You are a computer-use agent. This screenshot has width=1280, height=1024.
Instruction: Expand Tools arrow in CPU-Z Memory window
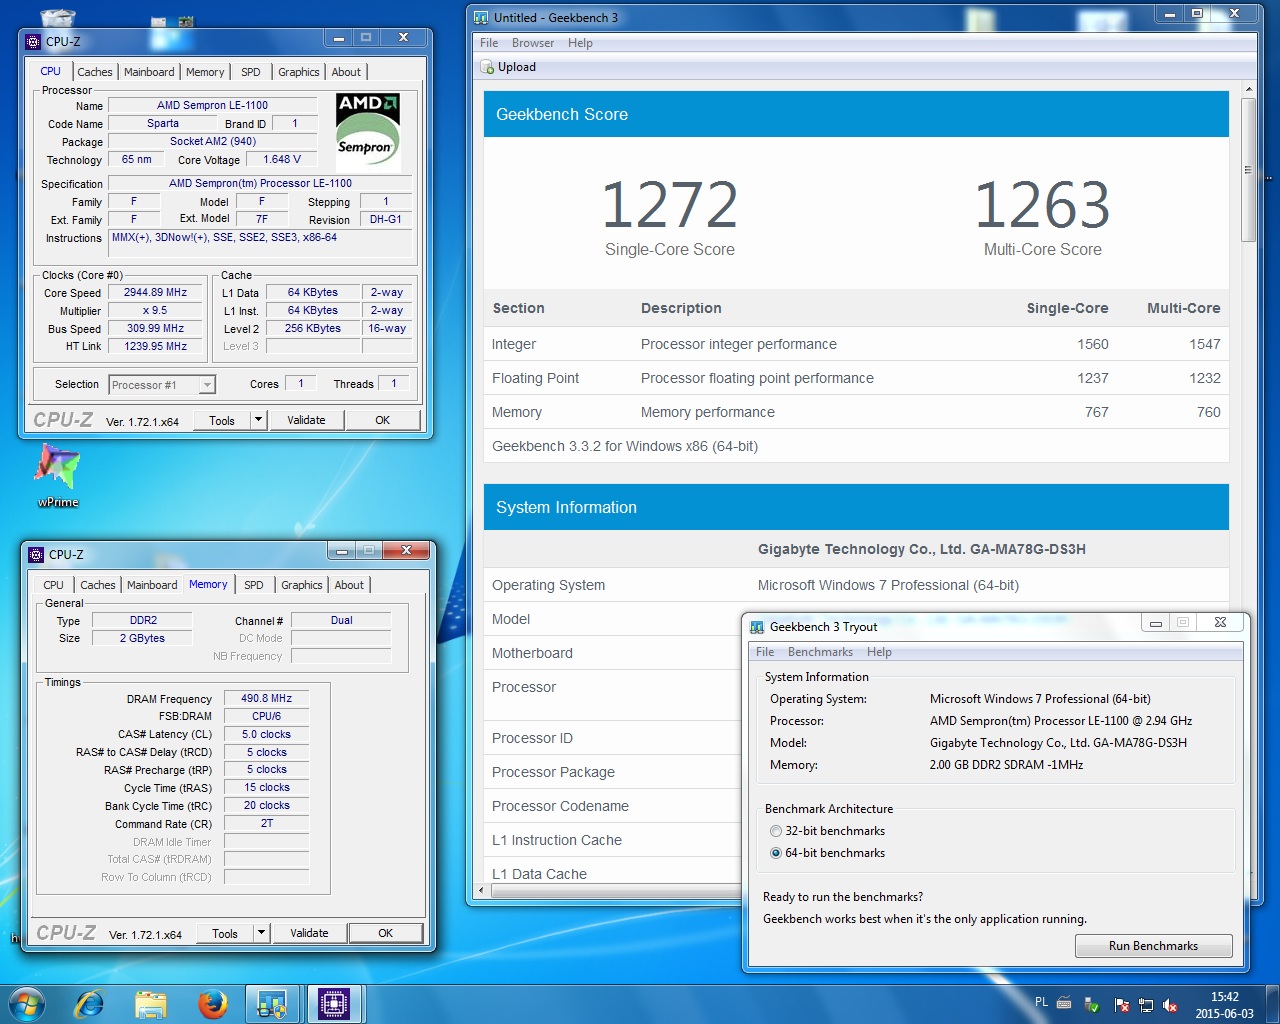[262, 933]
